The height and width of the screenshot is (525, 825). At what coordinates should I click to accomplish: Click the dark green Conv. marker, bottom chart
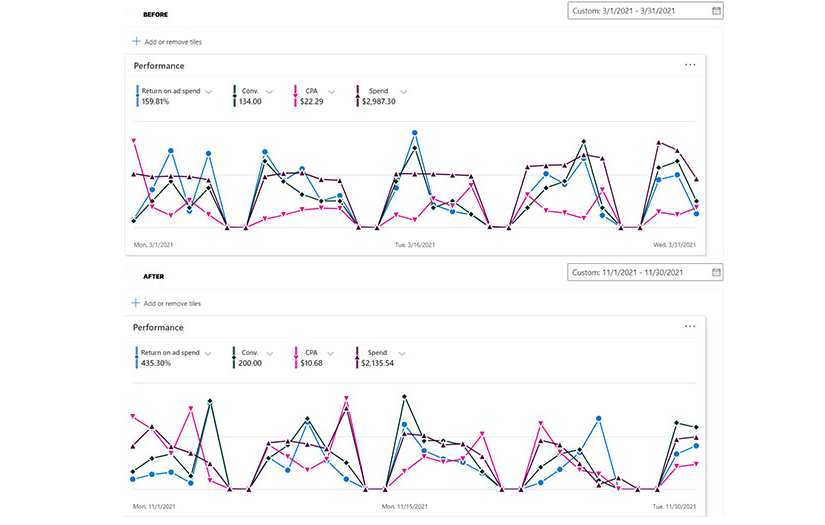(x=234, y=357)
